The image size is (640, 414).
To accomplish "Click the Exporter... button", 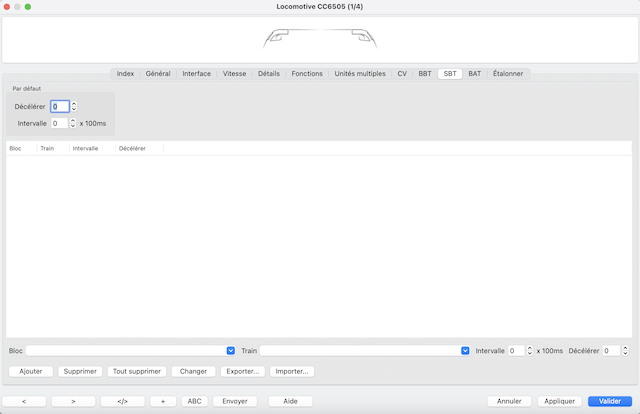I will click(x=243, y=371).
